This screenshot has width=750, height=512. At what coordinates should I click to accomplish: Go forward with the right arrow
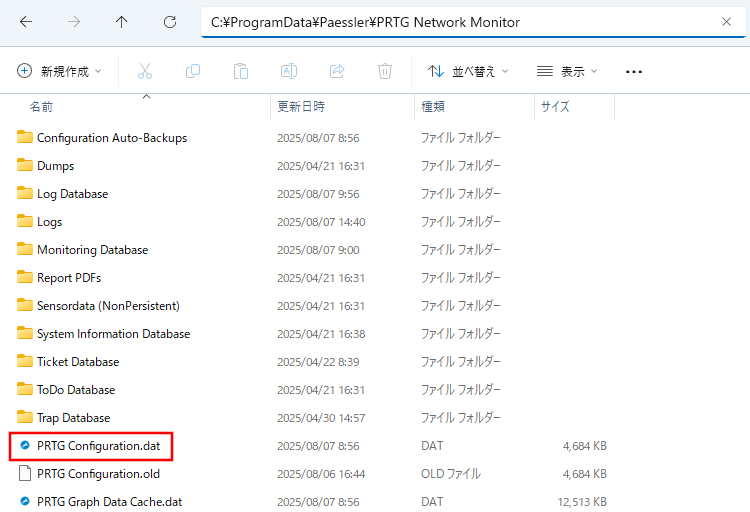click(74, 22)
